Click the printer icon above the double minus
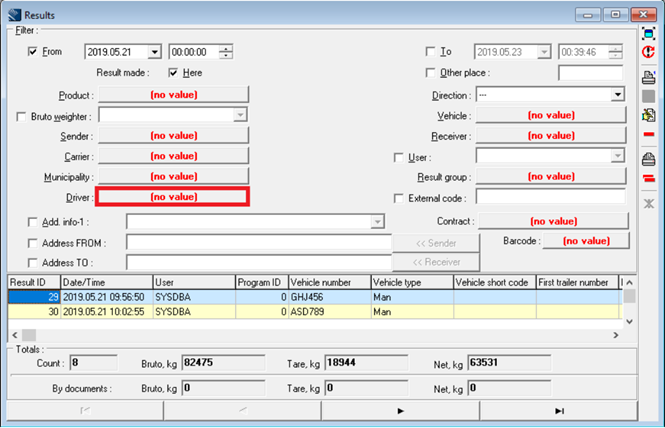Screen dimensions: 665x428 [648, 159]
